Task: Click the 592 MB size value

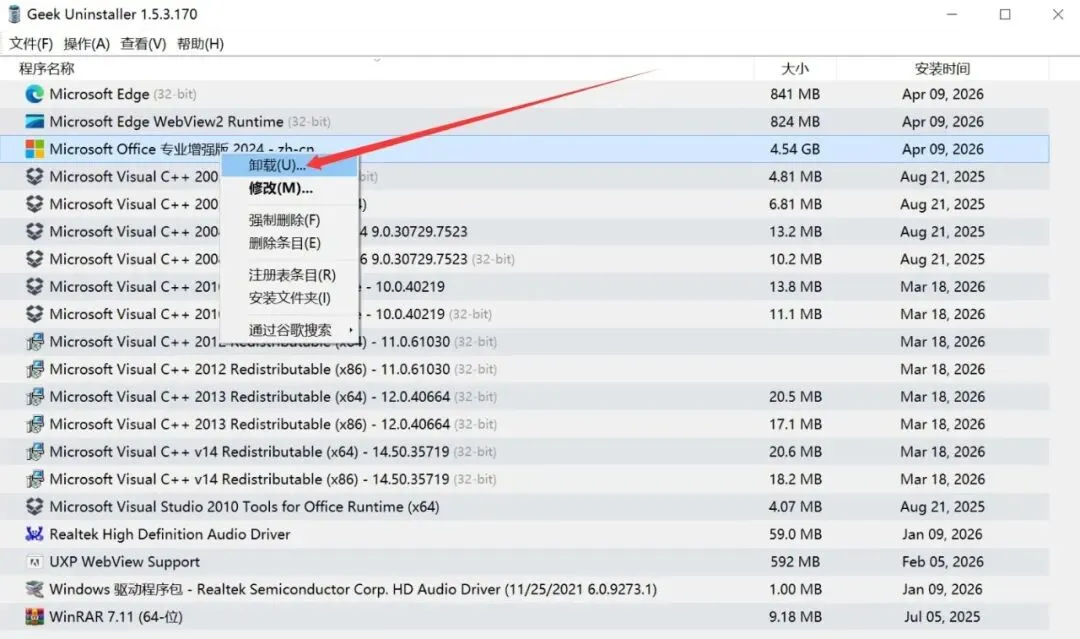Action: pos(795,562)
